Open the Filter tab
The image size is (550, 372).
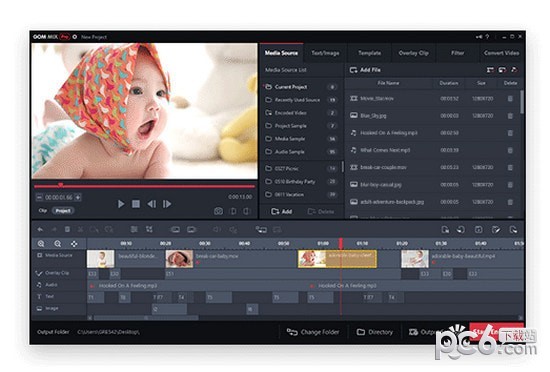pyautogui.click(x=457, y=53)
